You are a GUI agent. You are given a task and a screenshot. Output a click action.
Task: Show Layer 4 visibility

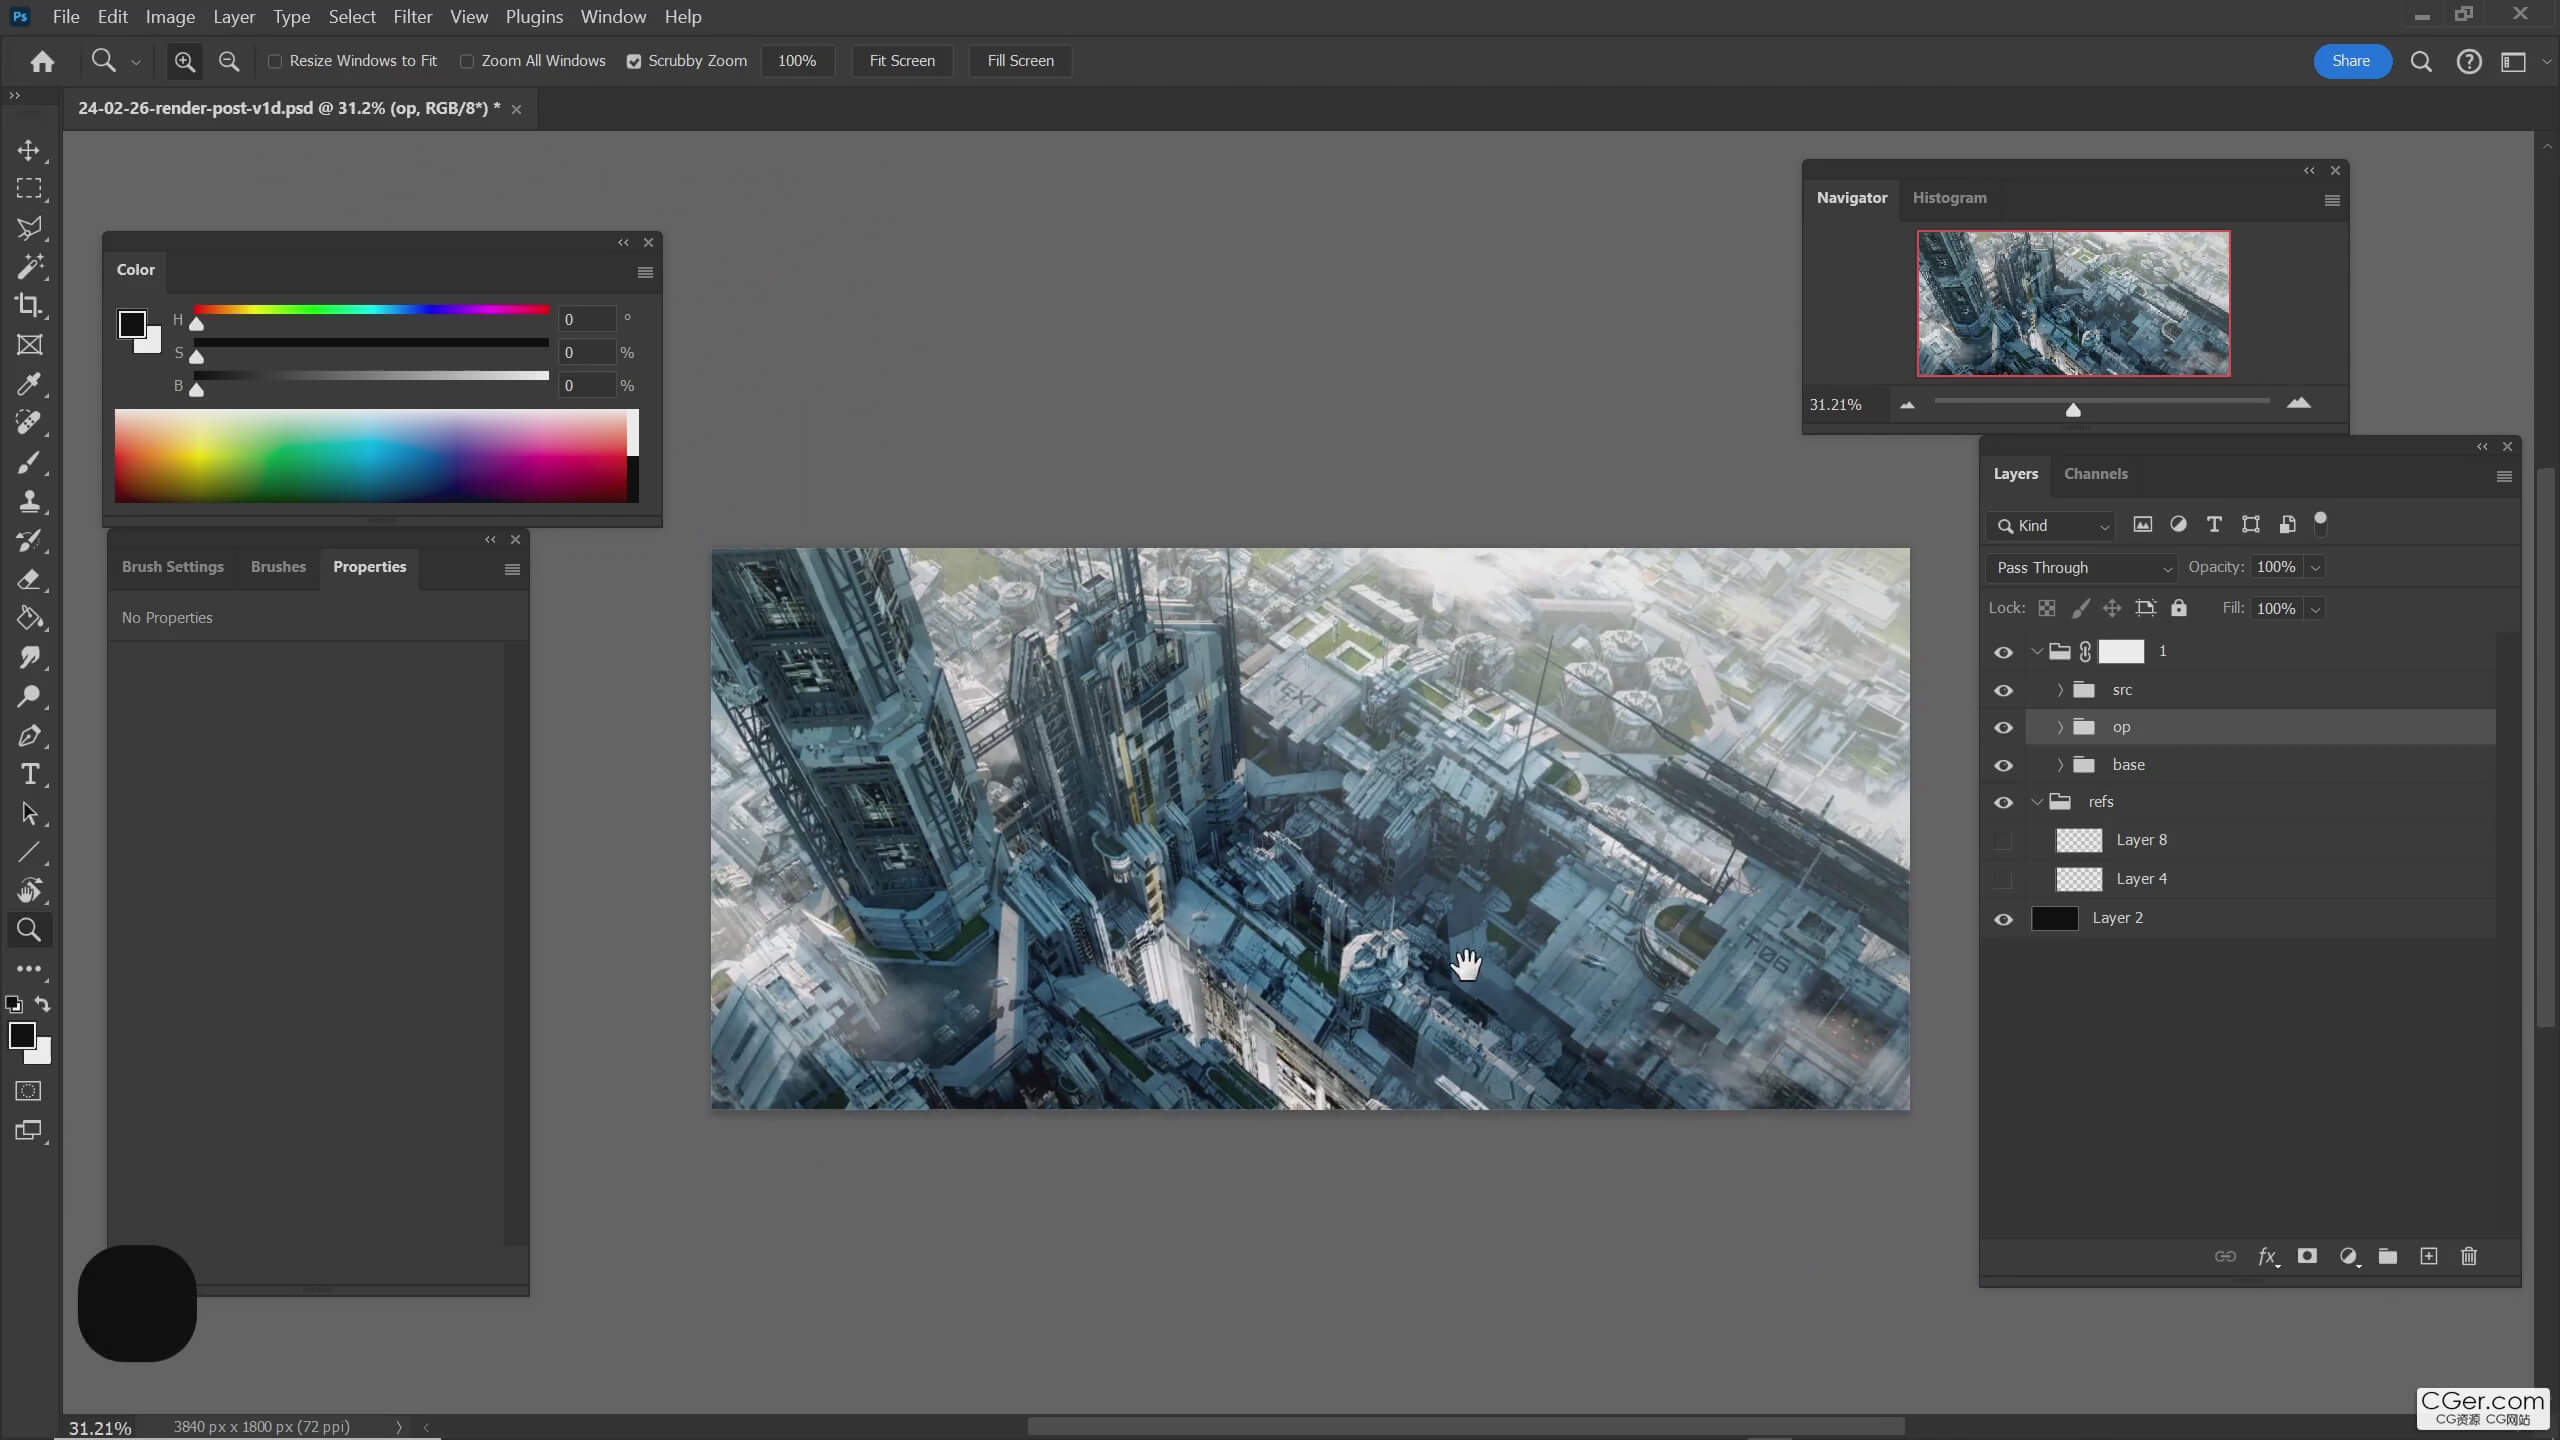pos(2003,879)
